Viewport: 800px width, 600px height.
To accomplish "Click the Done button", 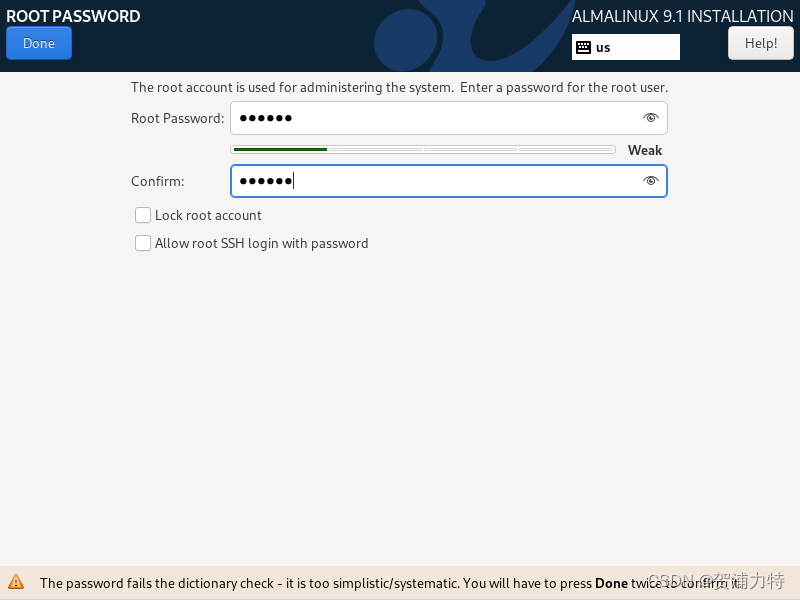I will [39, 43].
